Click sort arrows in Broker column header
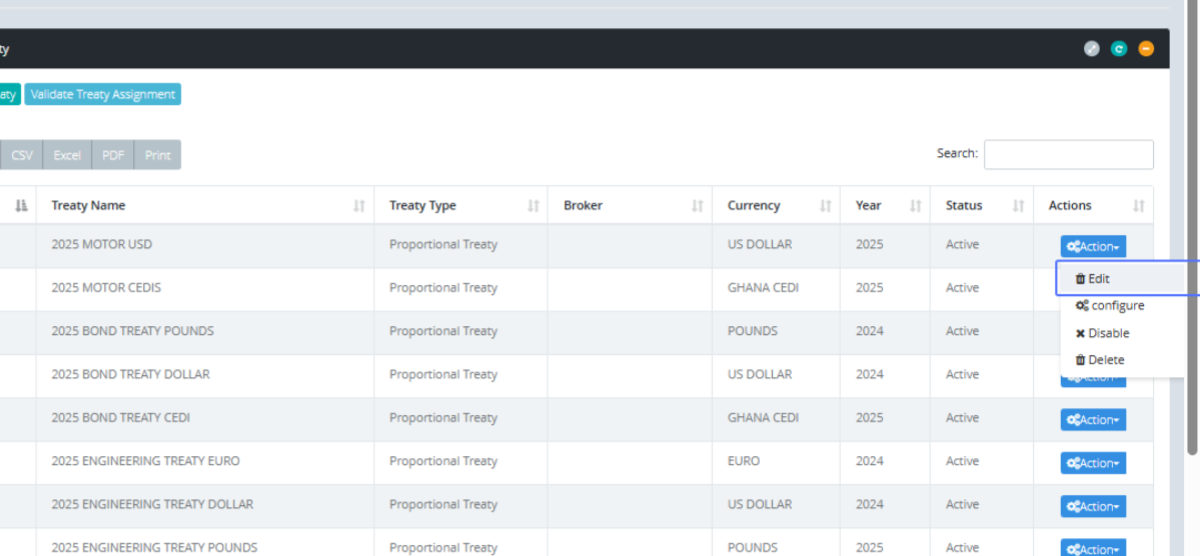Image resolution: width=1200 pixels, height=556 pixels. coord(697,206)
